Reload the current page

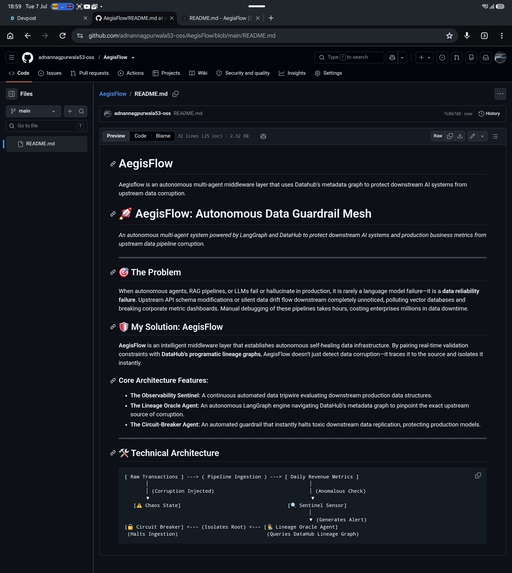coord(62,36)
